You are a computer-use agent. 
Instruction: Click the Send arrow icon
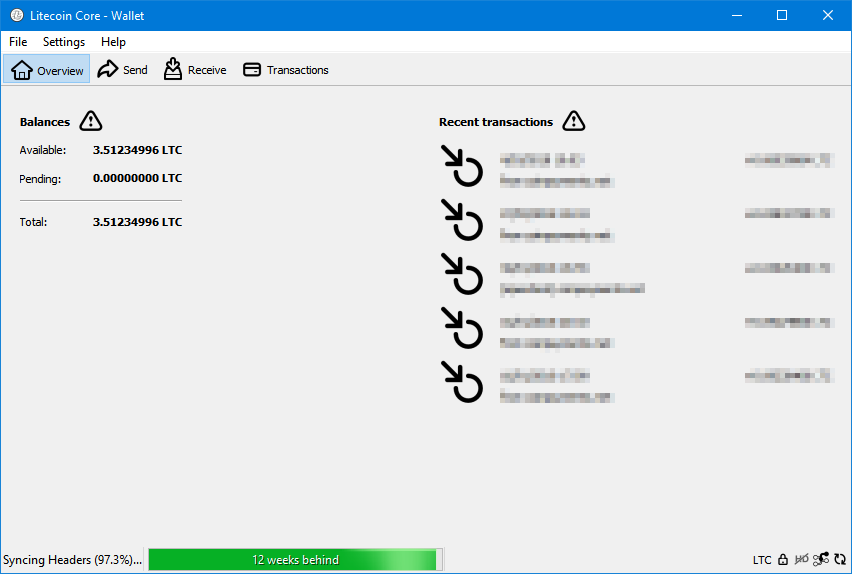108,70
